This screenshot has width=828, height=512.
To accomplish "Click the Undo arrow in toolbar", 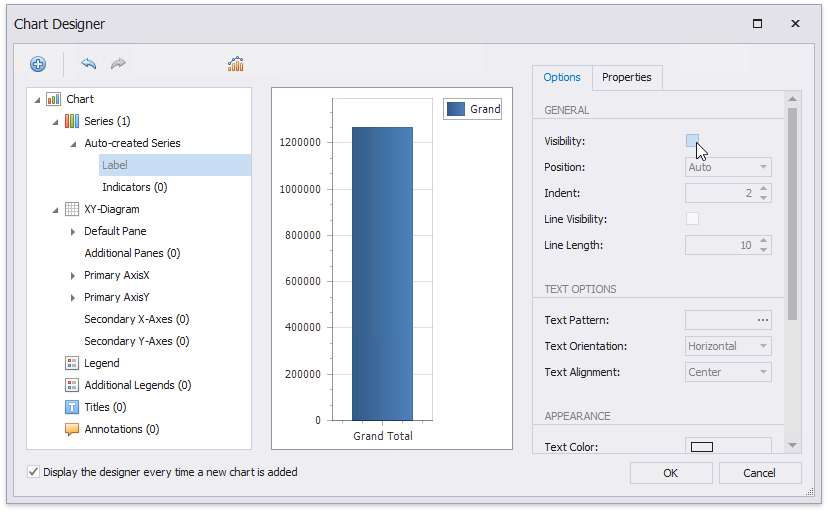I will pyautogui.click(x=89, y=64).
